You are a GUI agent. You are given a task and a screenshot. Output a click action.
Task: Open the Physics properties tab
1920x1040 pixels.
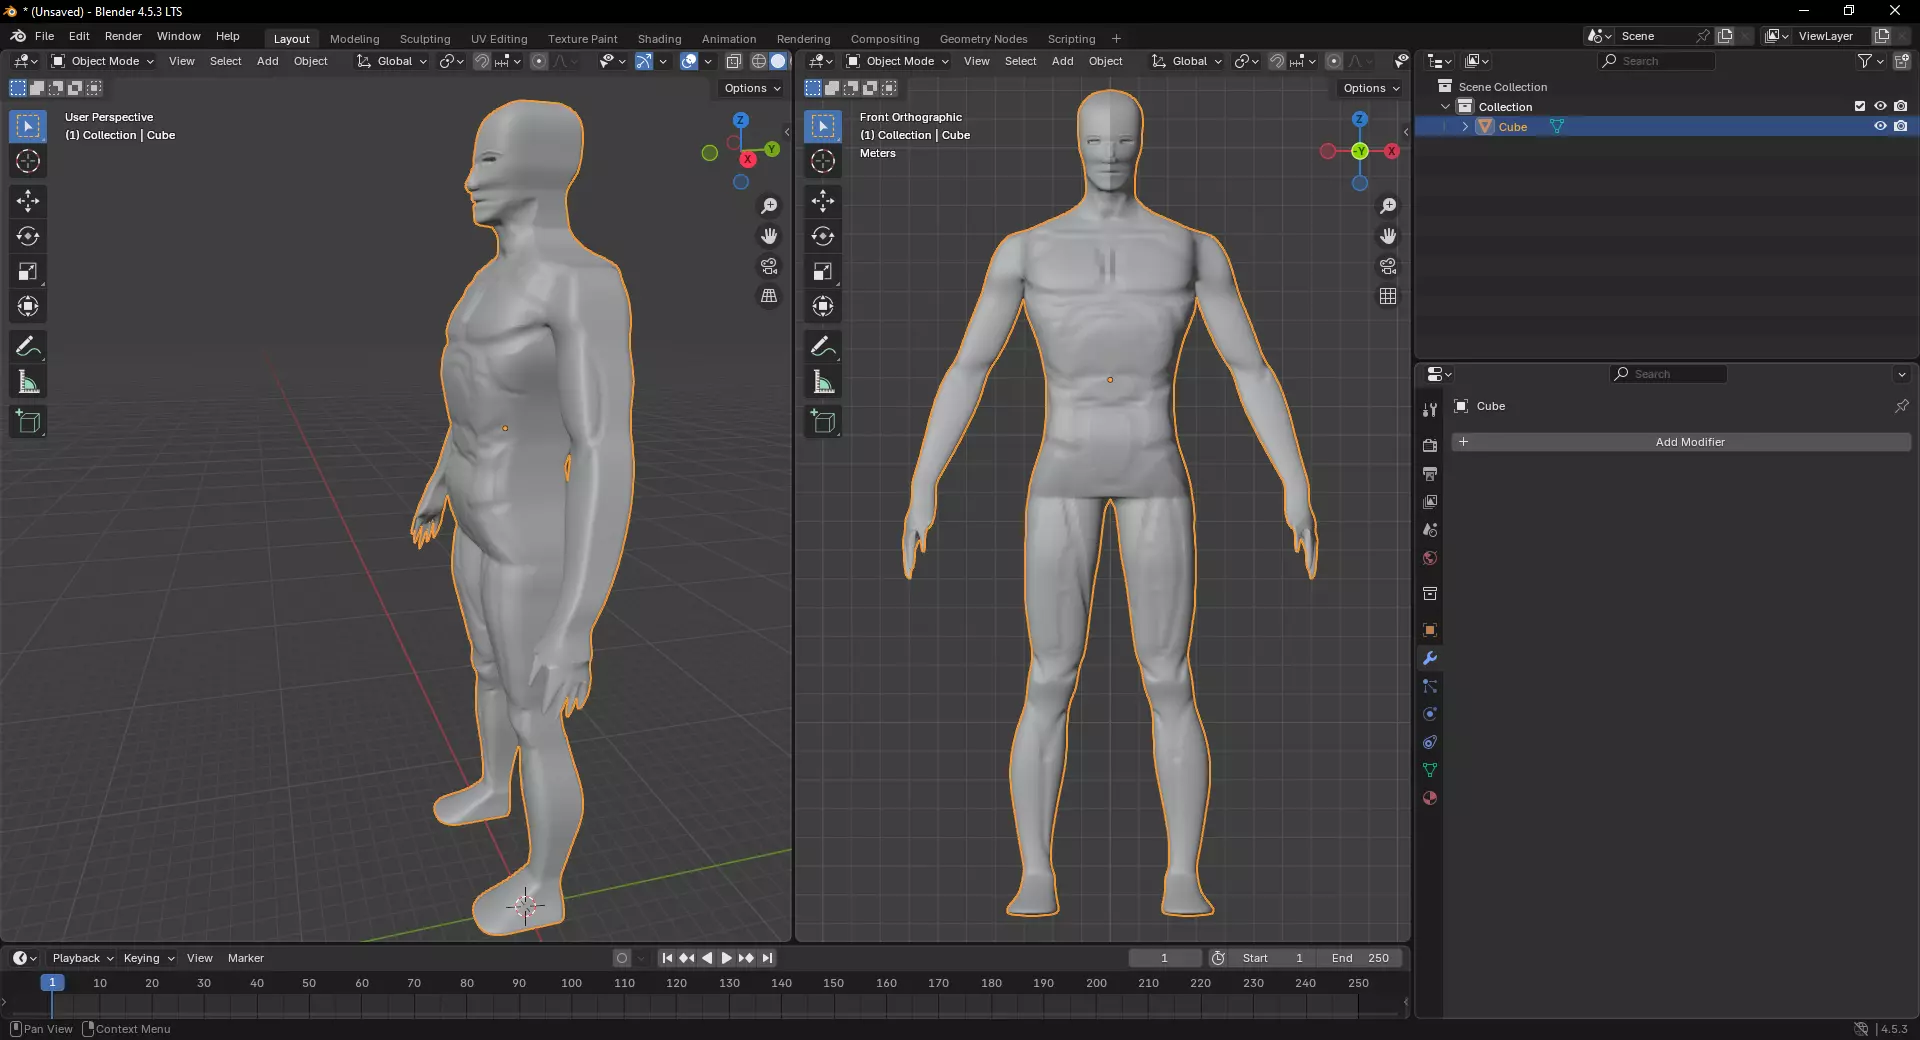click(1430, 714)
